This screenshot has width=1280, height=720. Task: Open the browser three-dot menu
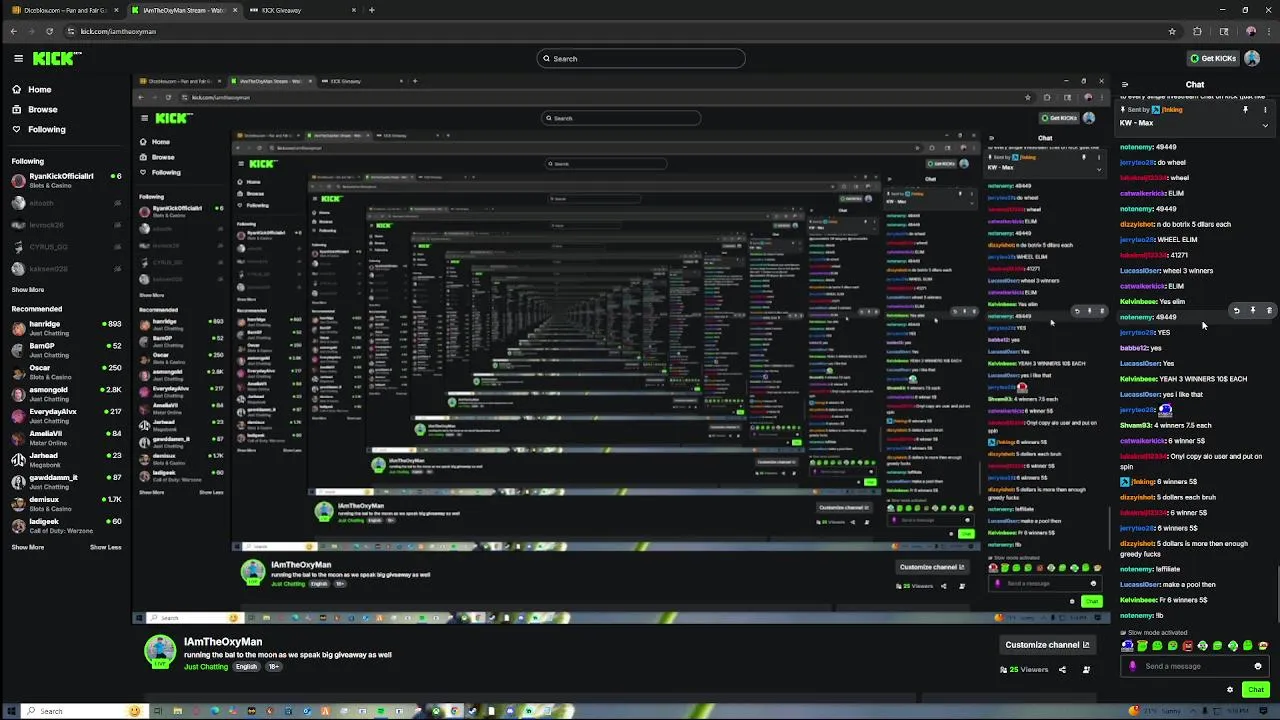(1269, 31)
